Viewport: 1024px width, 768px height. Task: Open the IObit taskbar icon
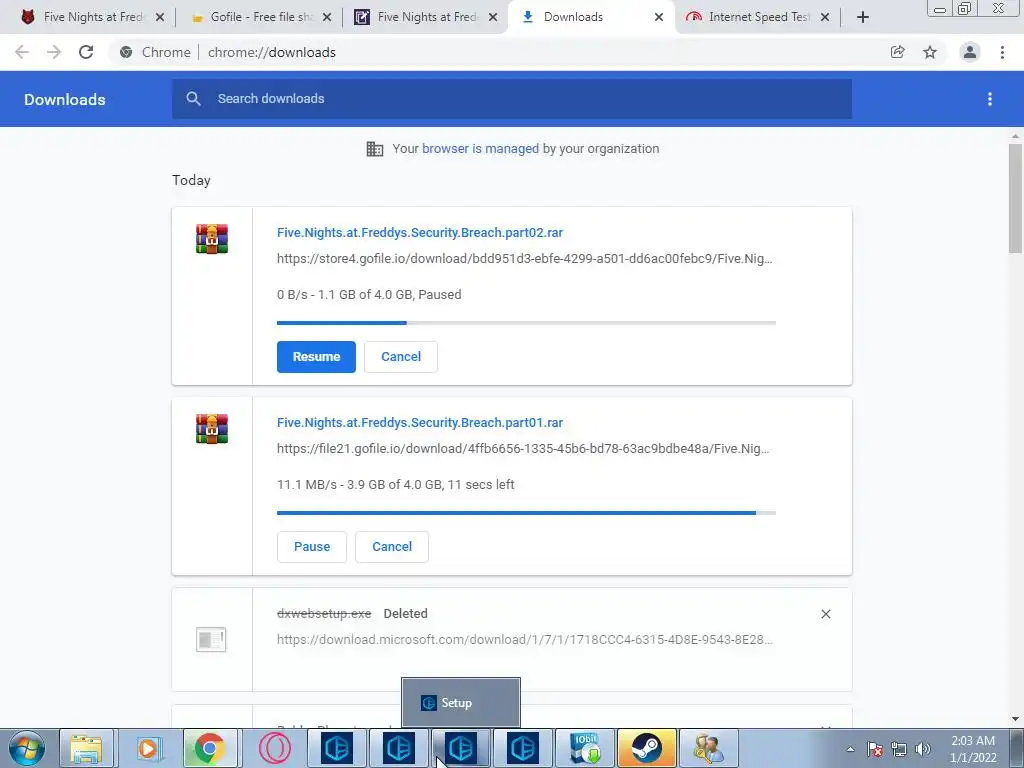point(585,748)
